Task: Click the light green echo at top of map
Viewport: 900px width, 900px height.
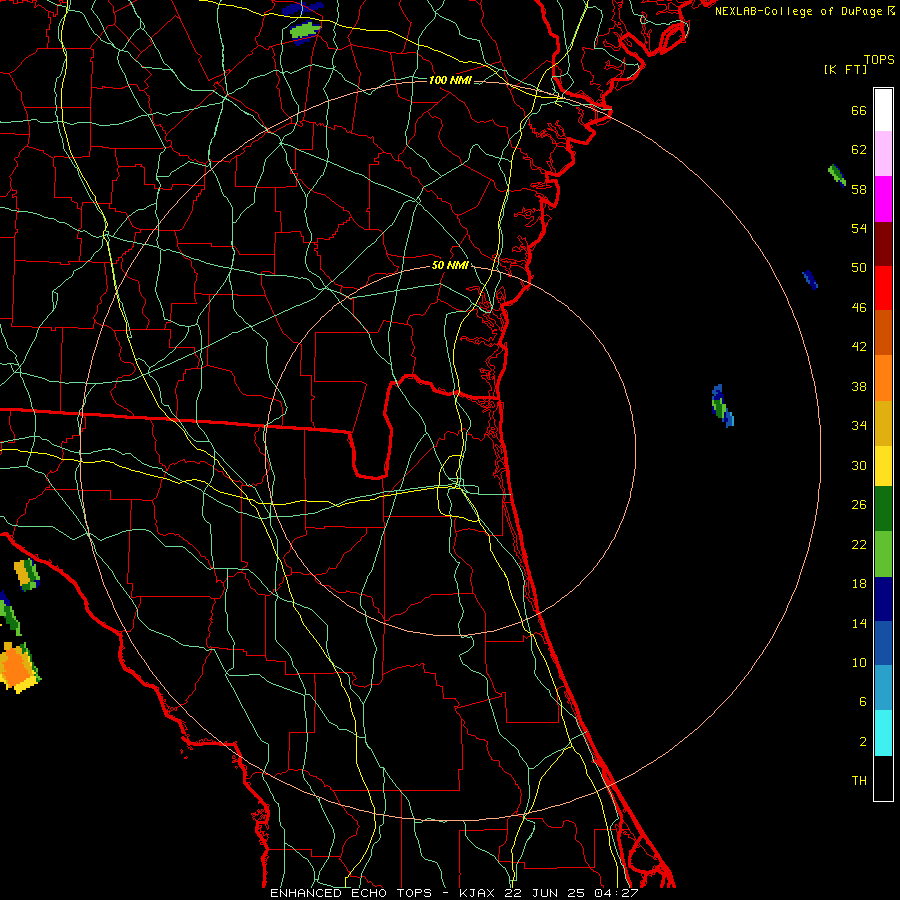Action: coord(303,29)
